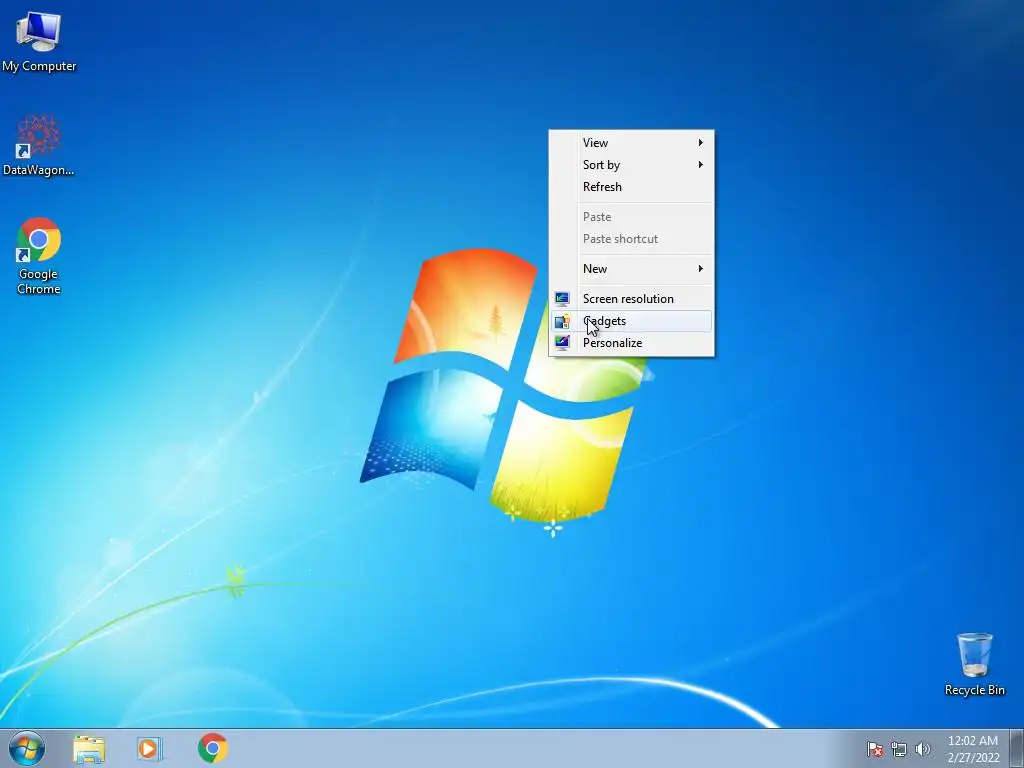Open the New submenu
Screen dimensions: 1024x768
tap(631, 268)
